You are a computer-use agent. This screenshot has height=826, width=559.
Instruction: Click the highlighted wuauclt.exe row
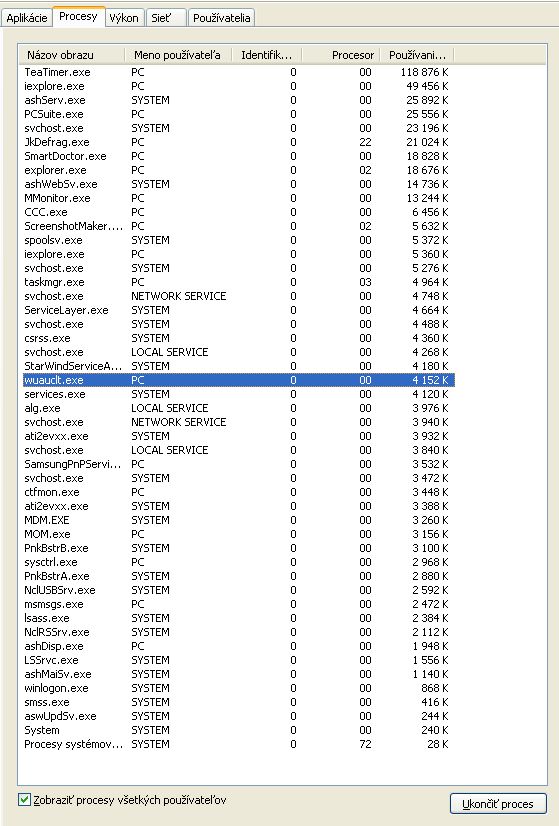[239, 380]
